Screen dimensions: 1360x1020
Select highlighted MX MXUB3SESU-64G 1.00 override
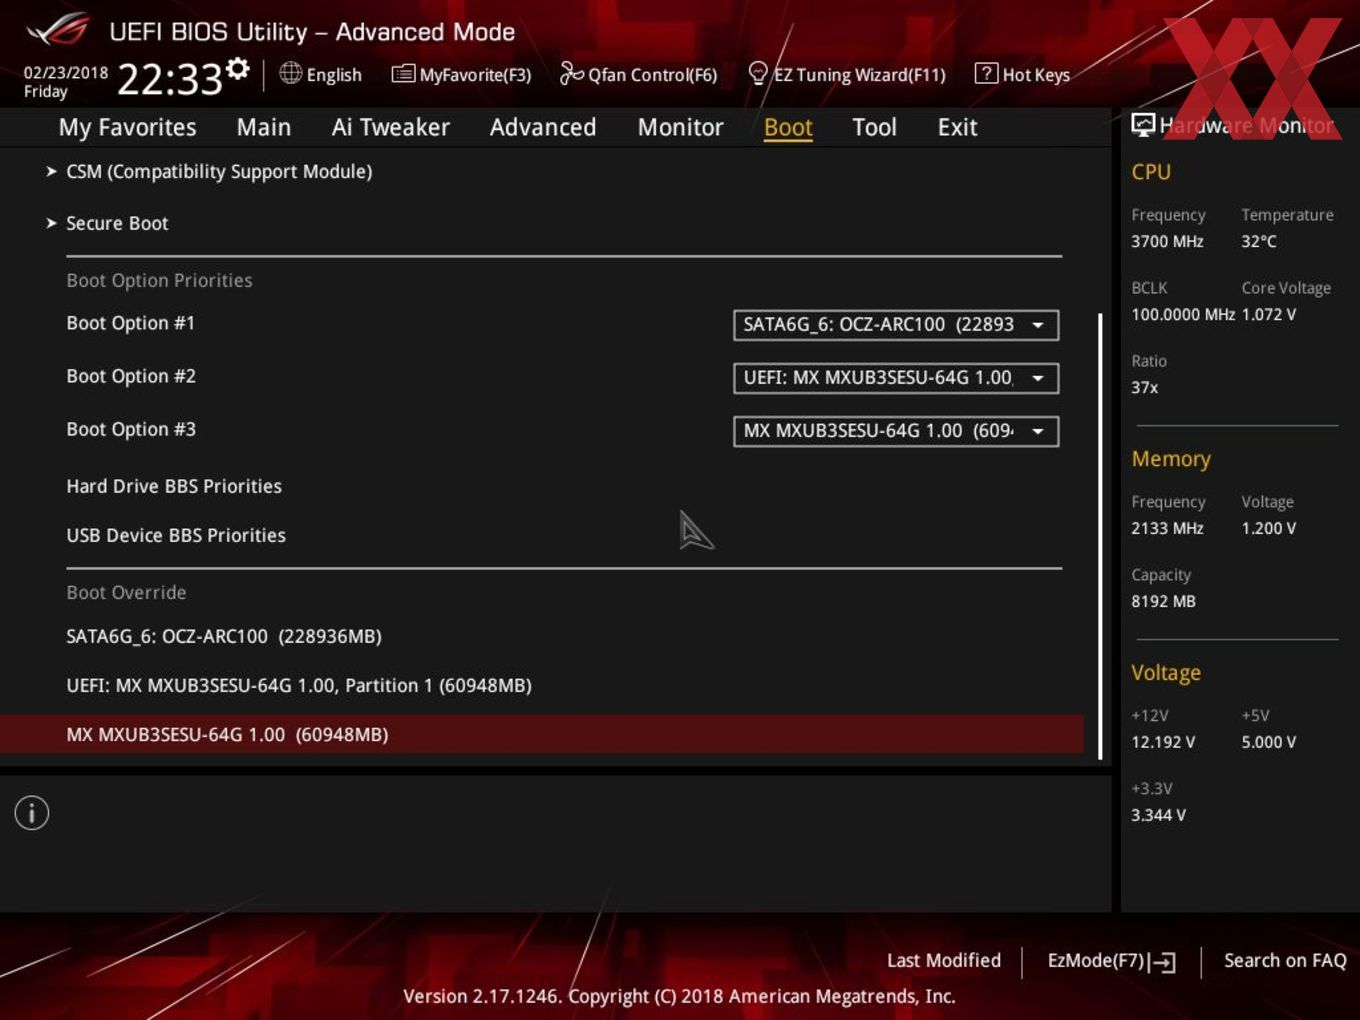(542, 734)
